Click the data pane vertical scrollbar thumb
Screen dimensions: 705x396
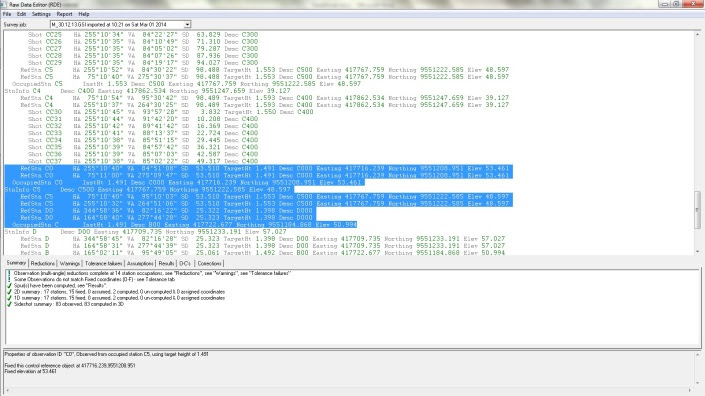point(697,210)
